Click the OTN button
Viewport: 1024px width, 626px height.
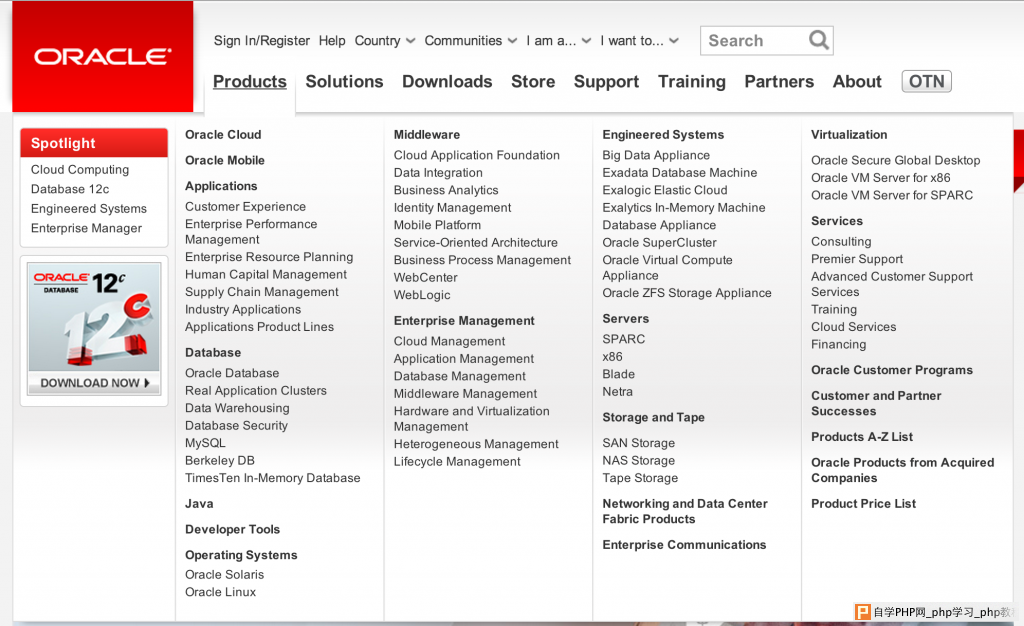click(x=926, y=82)
